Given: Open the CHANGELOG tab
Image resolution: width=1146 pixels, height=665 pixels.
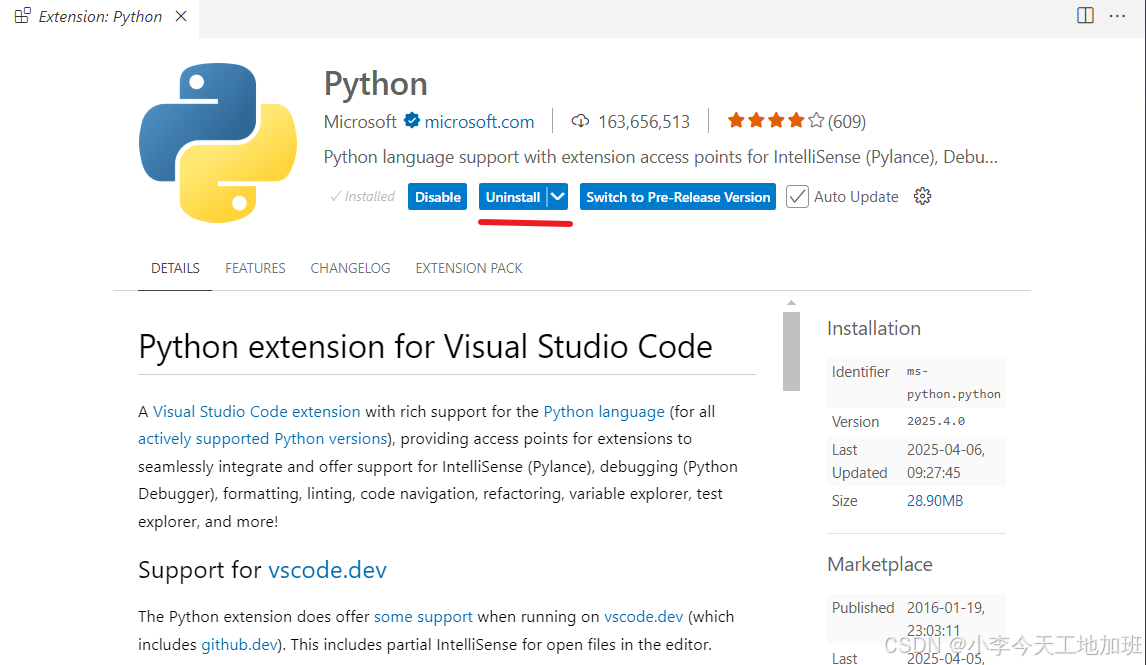Looking at the screenshot, I should (350, 268).
